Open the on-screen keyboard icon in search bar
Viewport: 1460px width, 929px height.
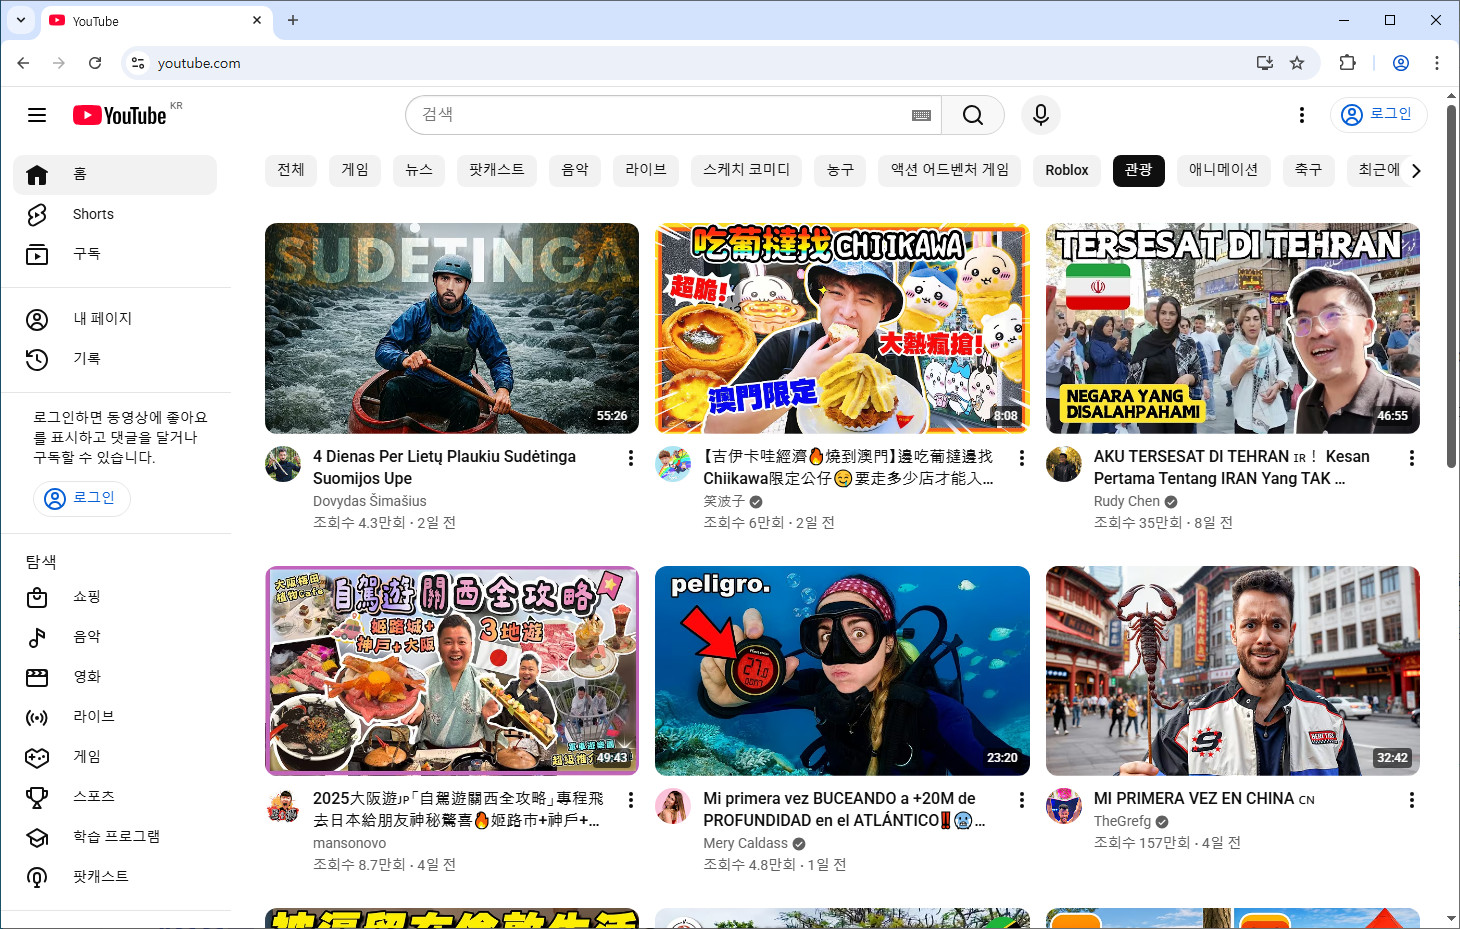(x=921, y=115)
